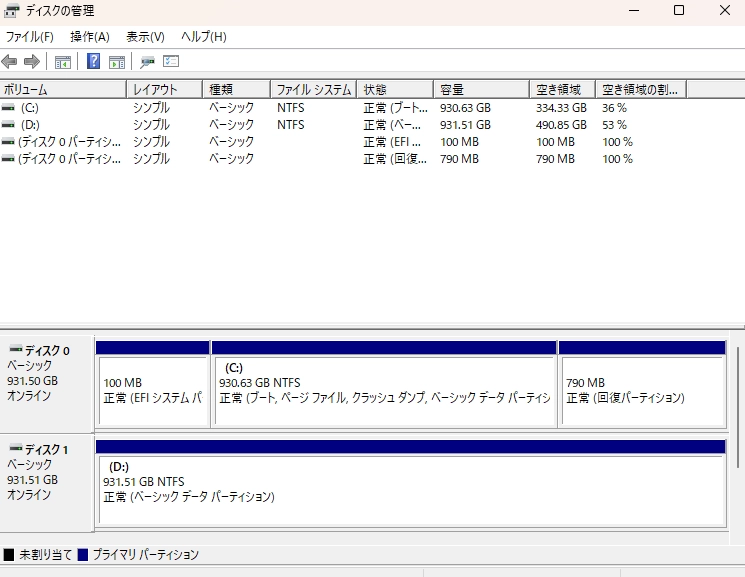Select the 790 MB recovery partition block
The width and height of the screenshot is (745, 577).
[x=641, y=390]
